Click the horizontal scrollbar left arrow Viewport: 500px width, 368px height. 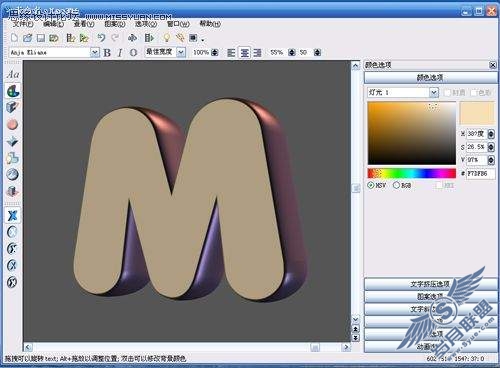28,347
